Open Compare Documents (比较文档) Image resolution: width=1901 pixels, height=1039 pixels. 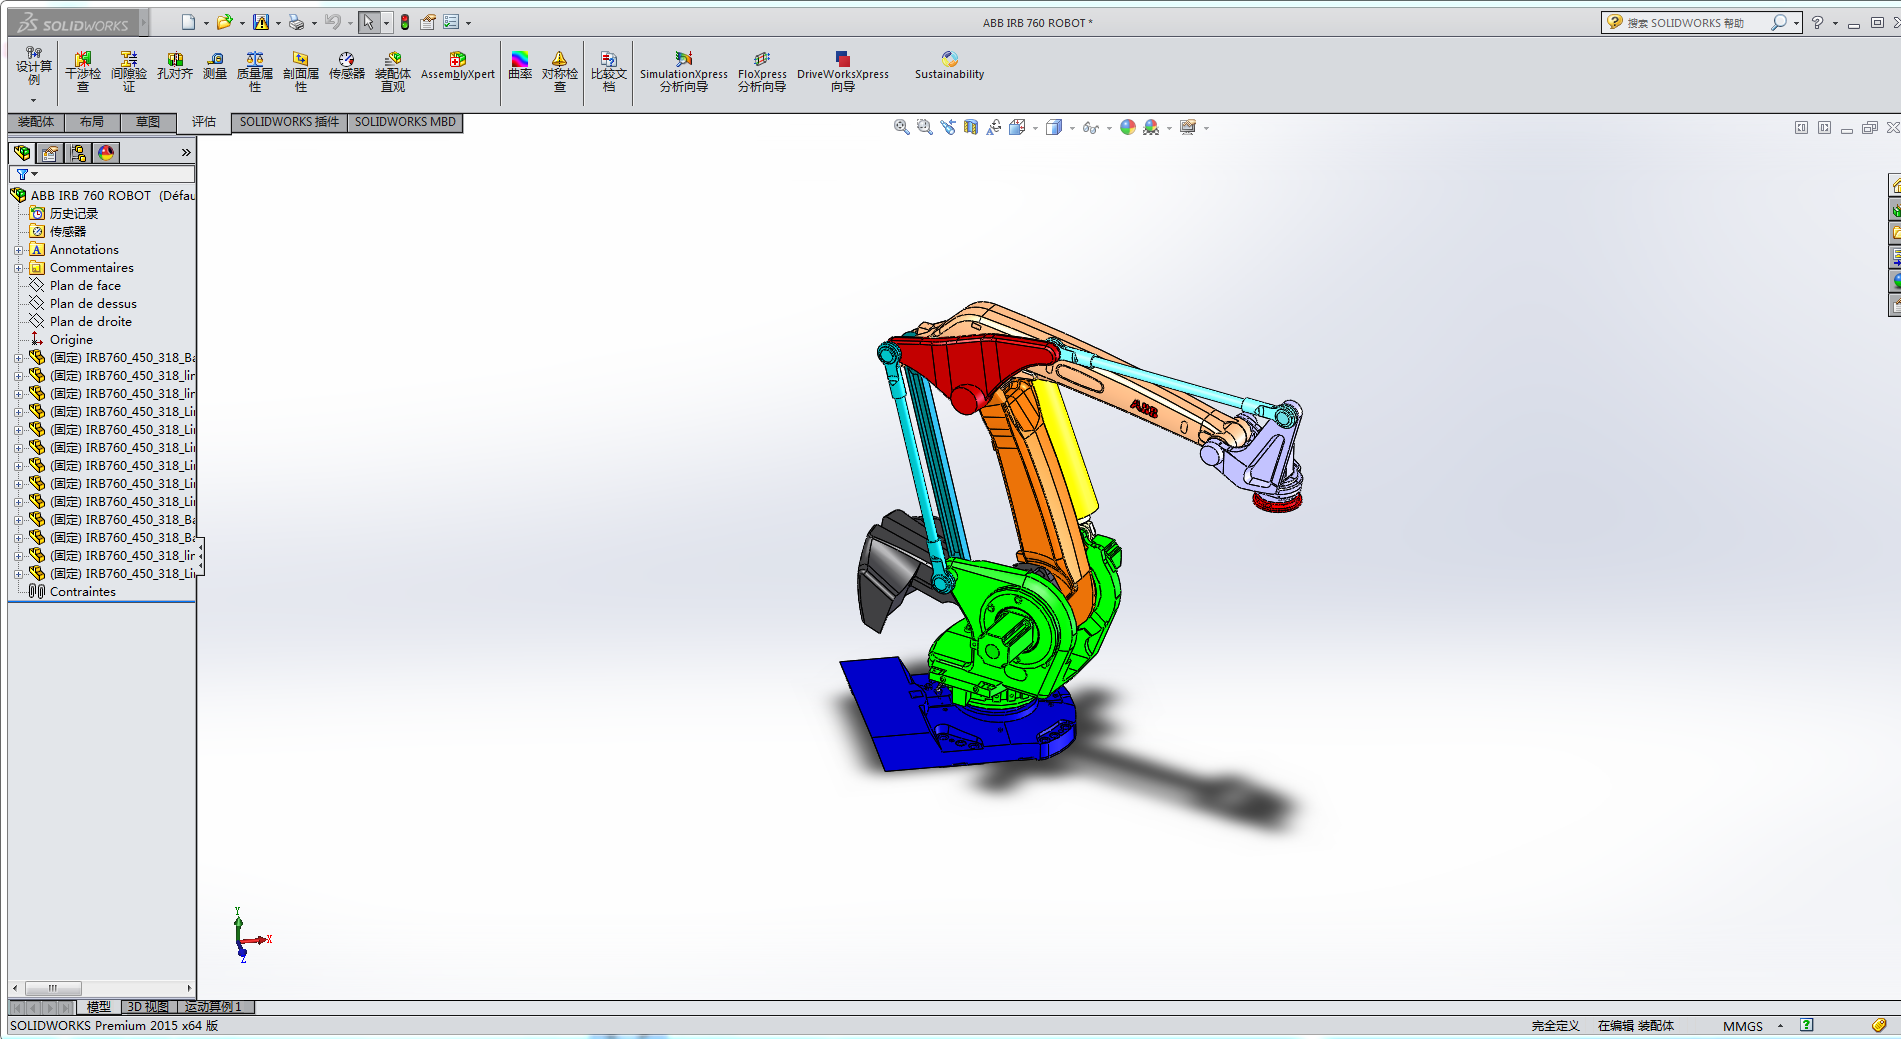(609, 72)
